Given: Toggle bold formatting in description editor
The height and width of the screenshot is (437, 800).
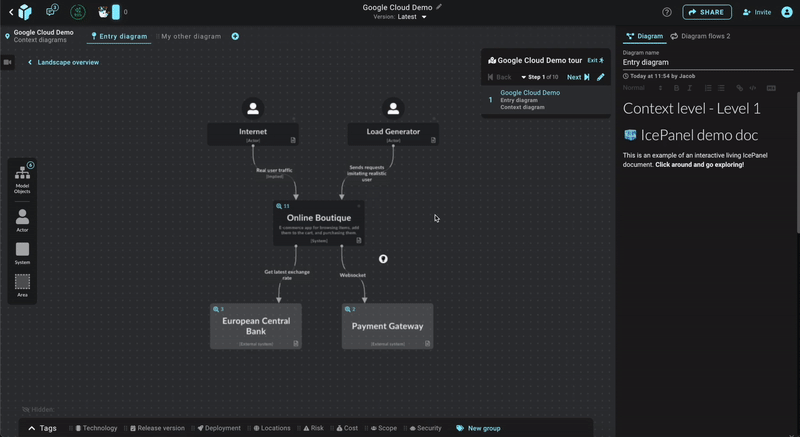Looking at the screenshot, I should [676, 88].
